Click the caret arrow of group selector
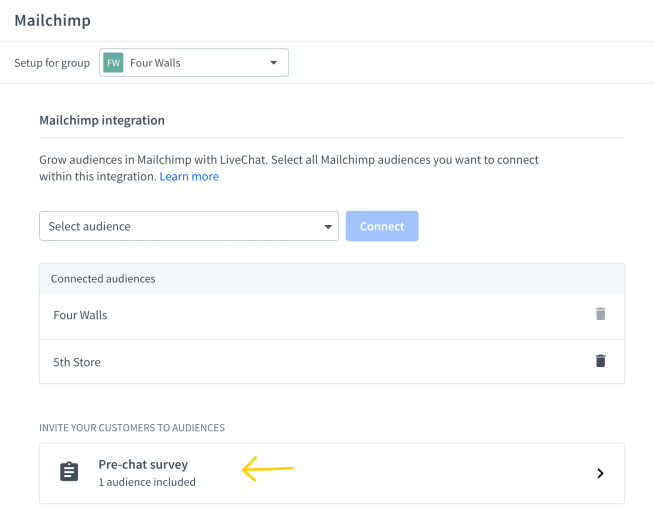 pyautogui.click(x=274, y=63)
